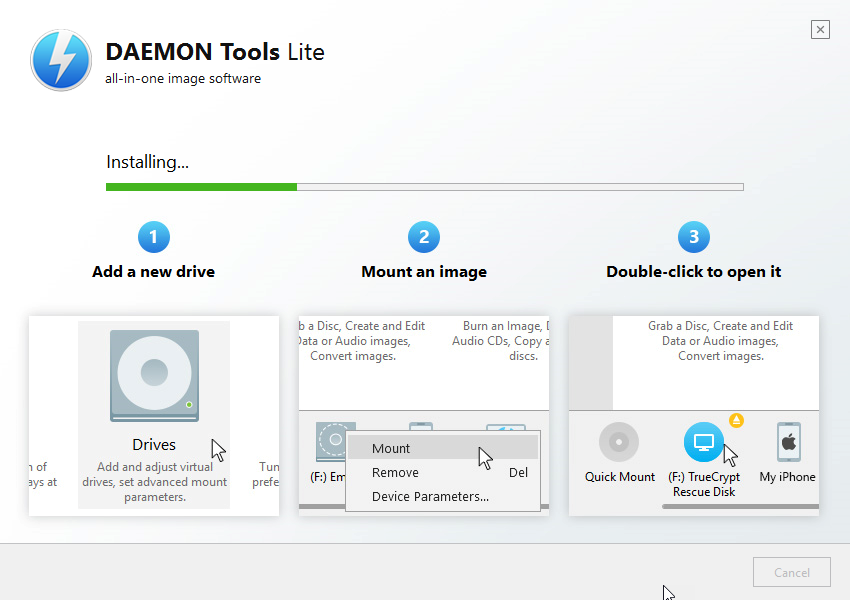Click the 'Installing...' status text

point(147,162)
